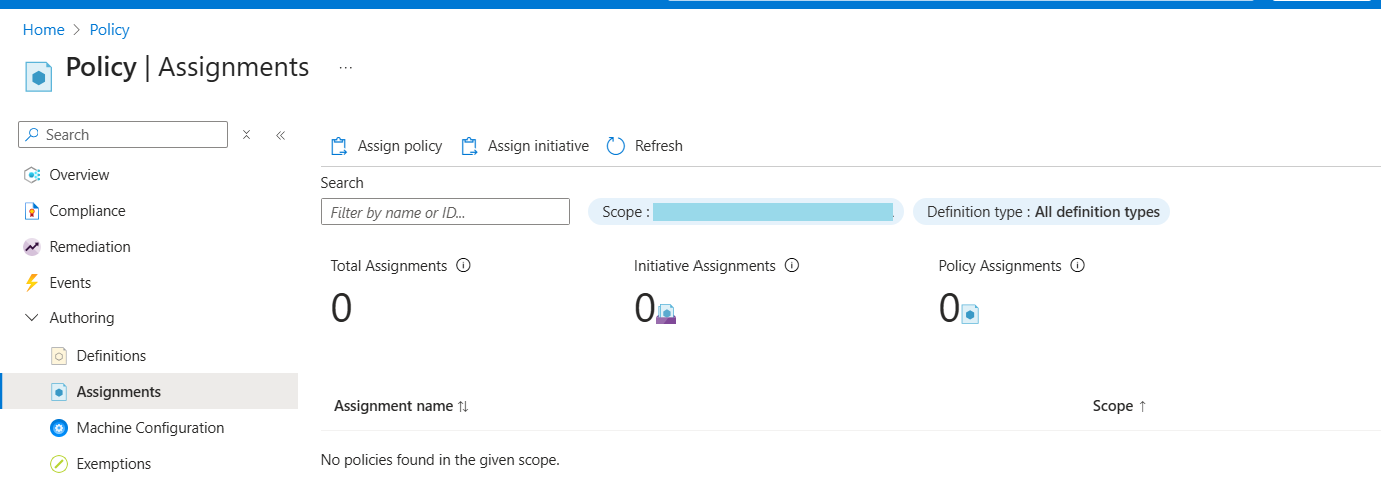This screenshot has width=1381, height=497.
Task: Click policy icon beside Policy Assignments count
Action: [x=970, y=314]
